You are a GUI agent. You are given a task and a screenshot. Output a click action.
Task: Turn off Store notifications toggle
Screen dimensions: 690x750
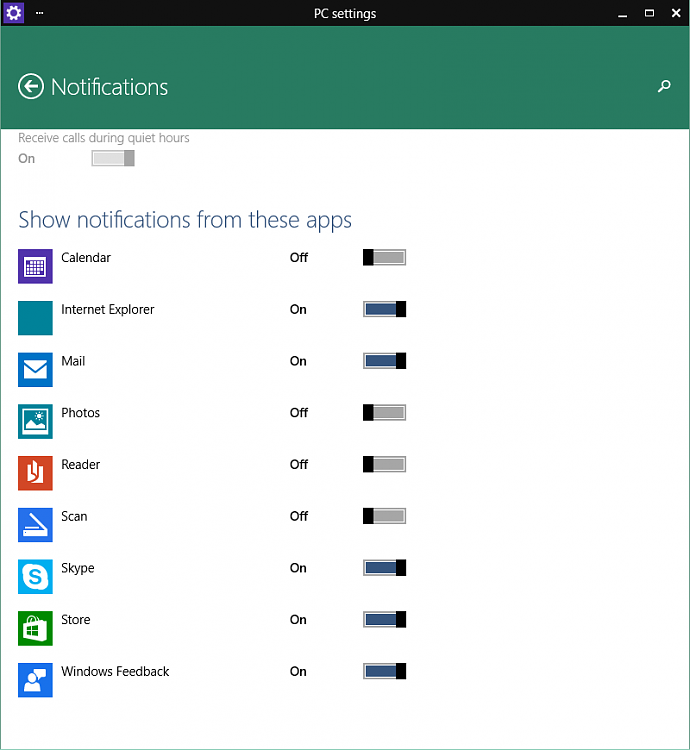pos(384,619)
